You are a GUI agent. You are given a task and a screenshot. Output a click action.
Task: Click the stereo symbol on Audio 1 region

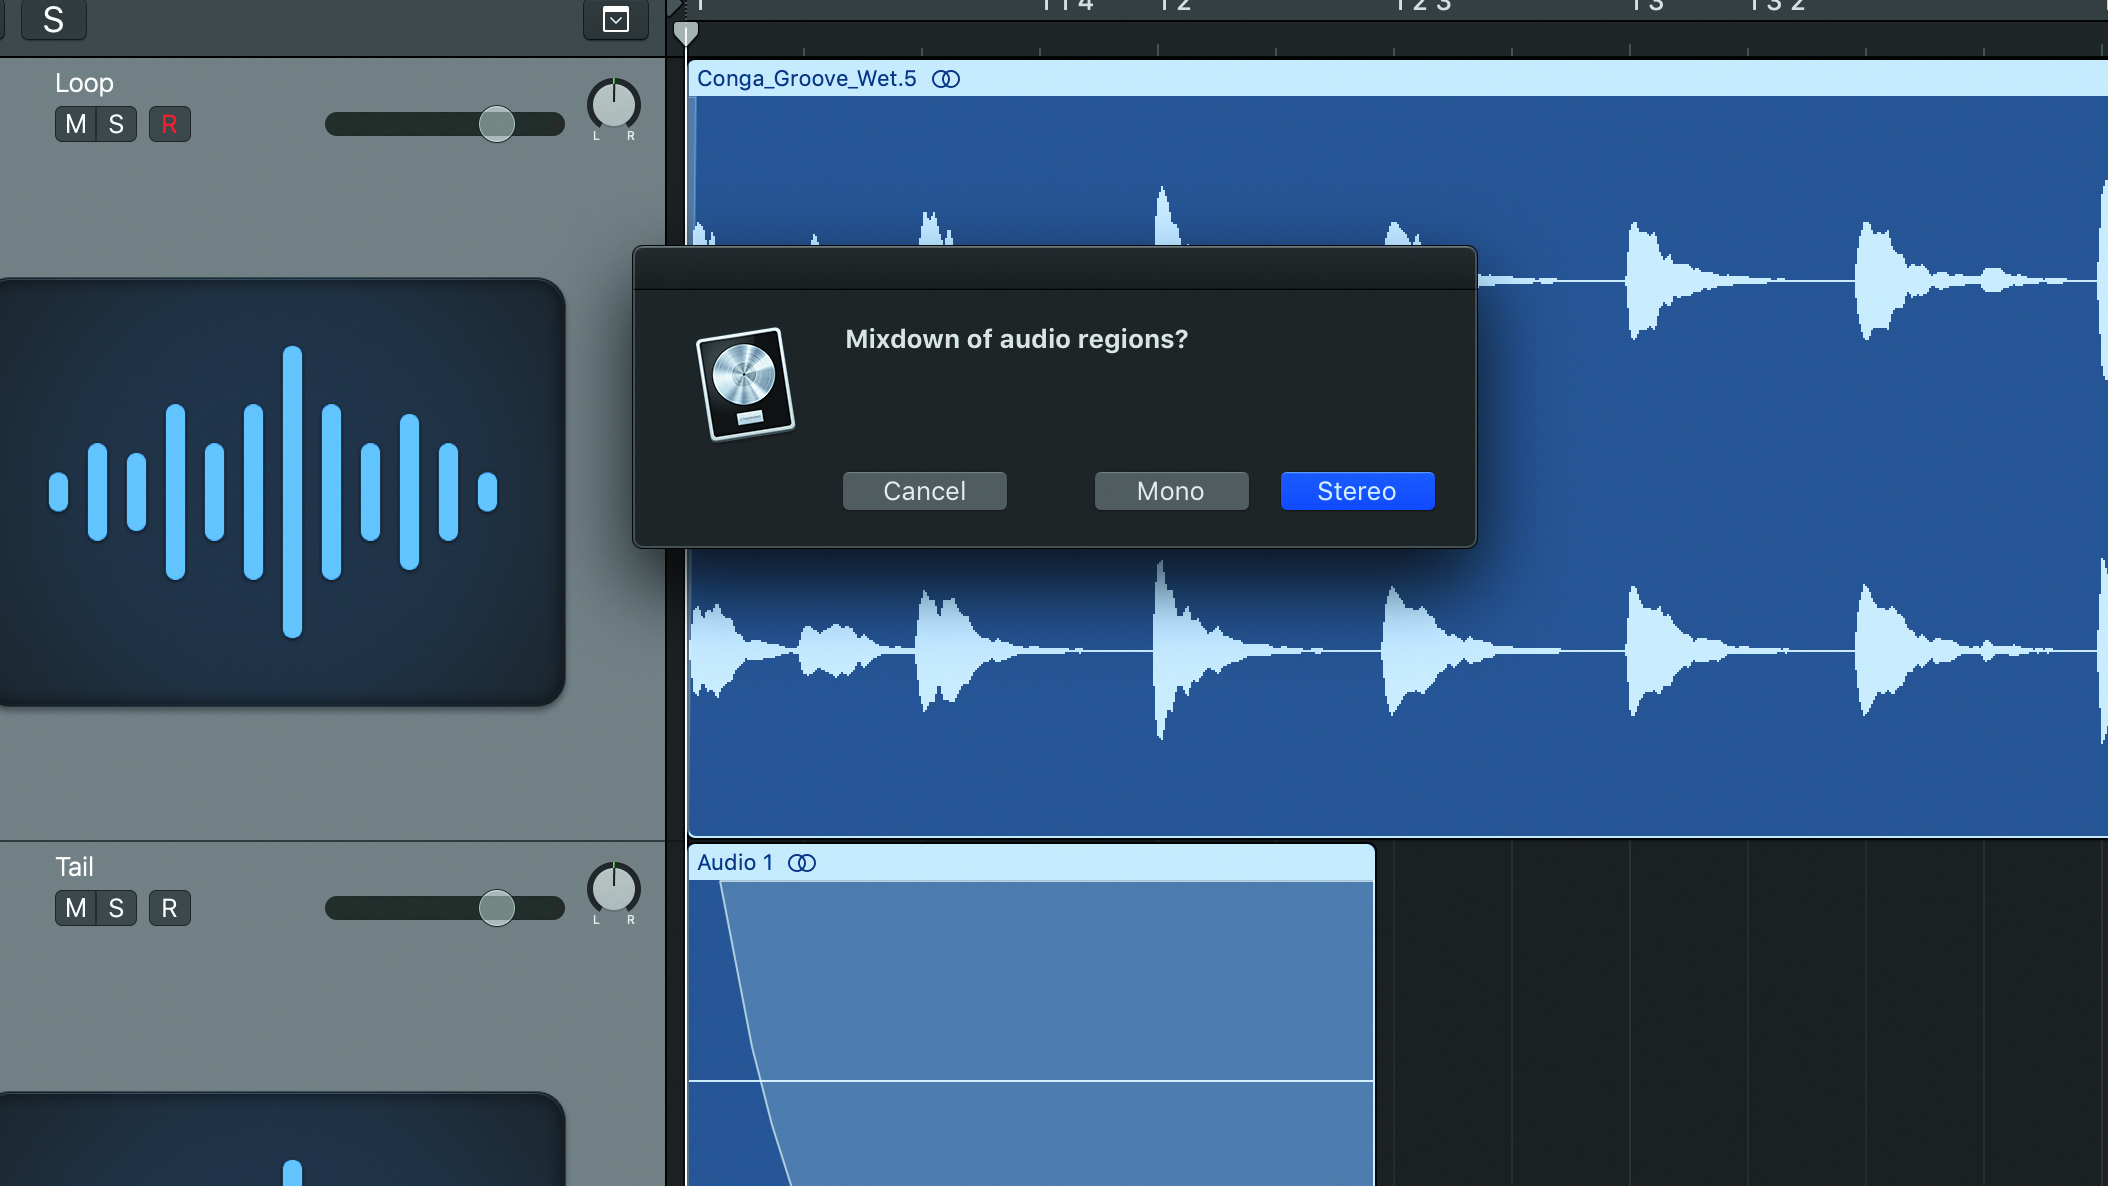[802, 863]
